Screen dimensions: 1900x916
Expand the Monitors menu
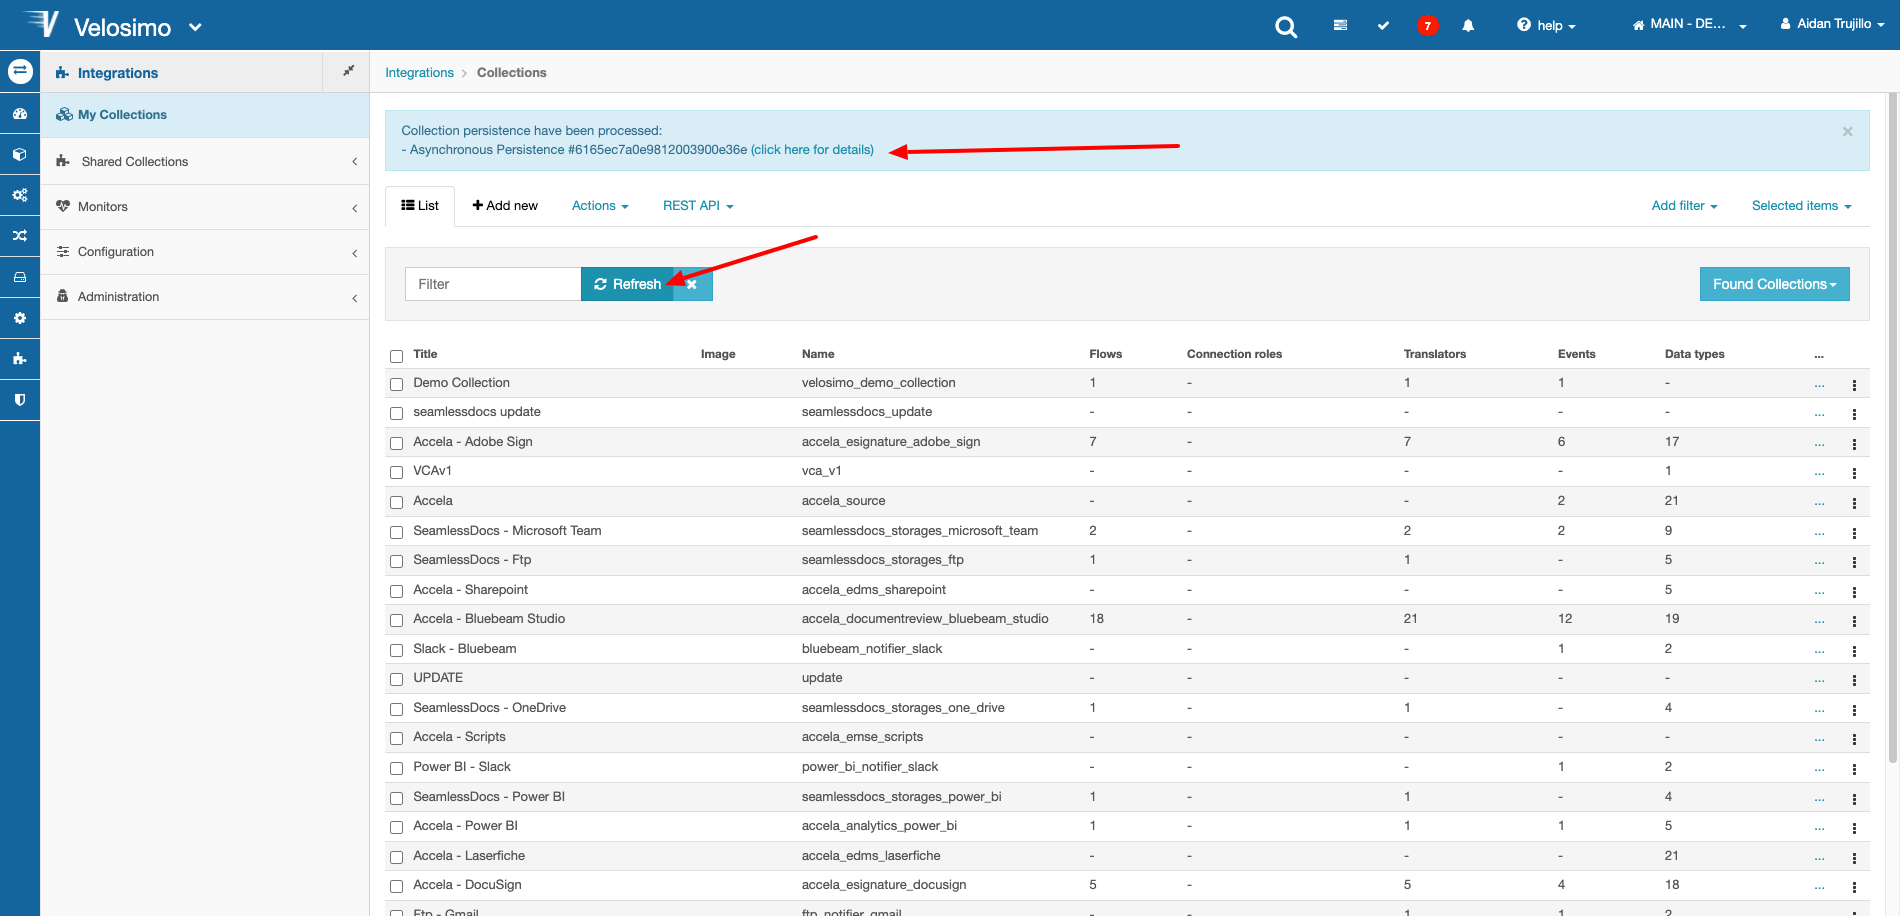tap(205, 207)
